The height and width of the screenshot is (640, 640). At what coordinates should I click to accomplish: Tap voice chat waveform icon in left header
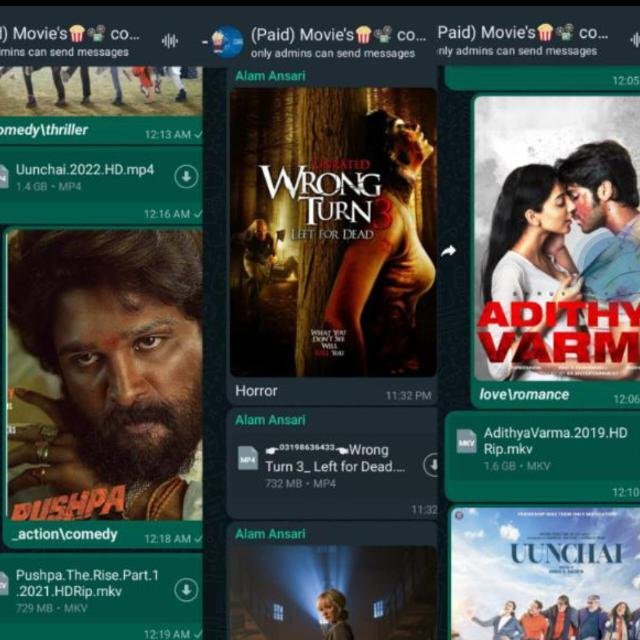(x=169, y=41)
